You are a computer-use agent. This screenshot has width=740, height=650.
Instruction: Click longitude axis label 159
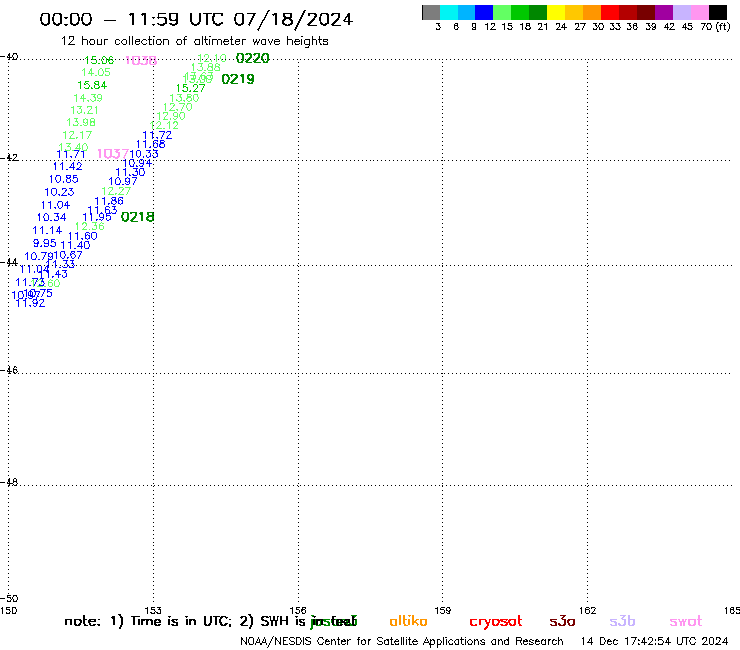[x=443, y=610]
